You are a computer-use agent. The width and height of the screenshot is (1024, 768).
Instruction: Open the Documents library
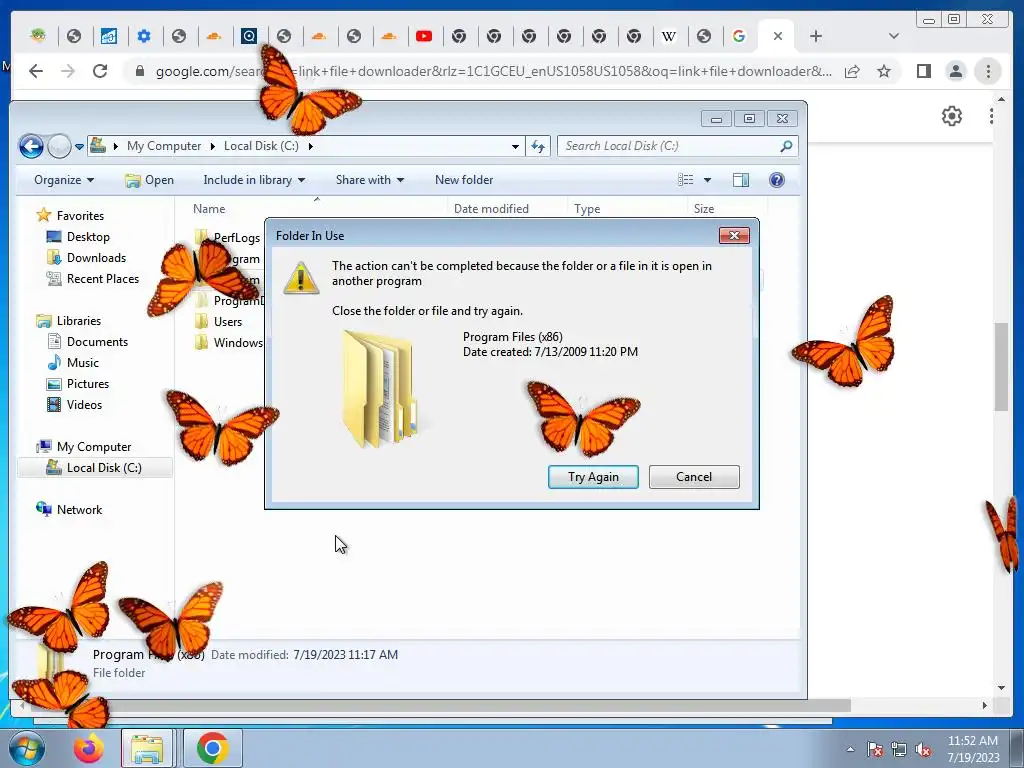88,342
